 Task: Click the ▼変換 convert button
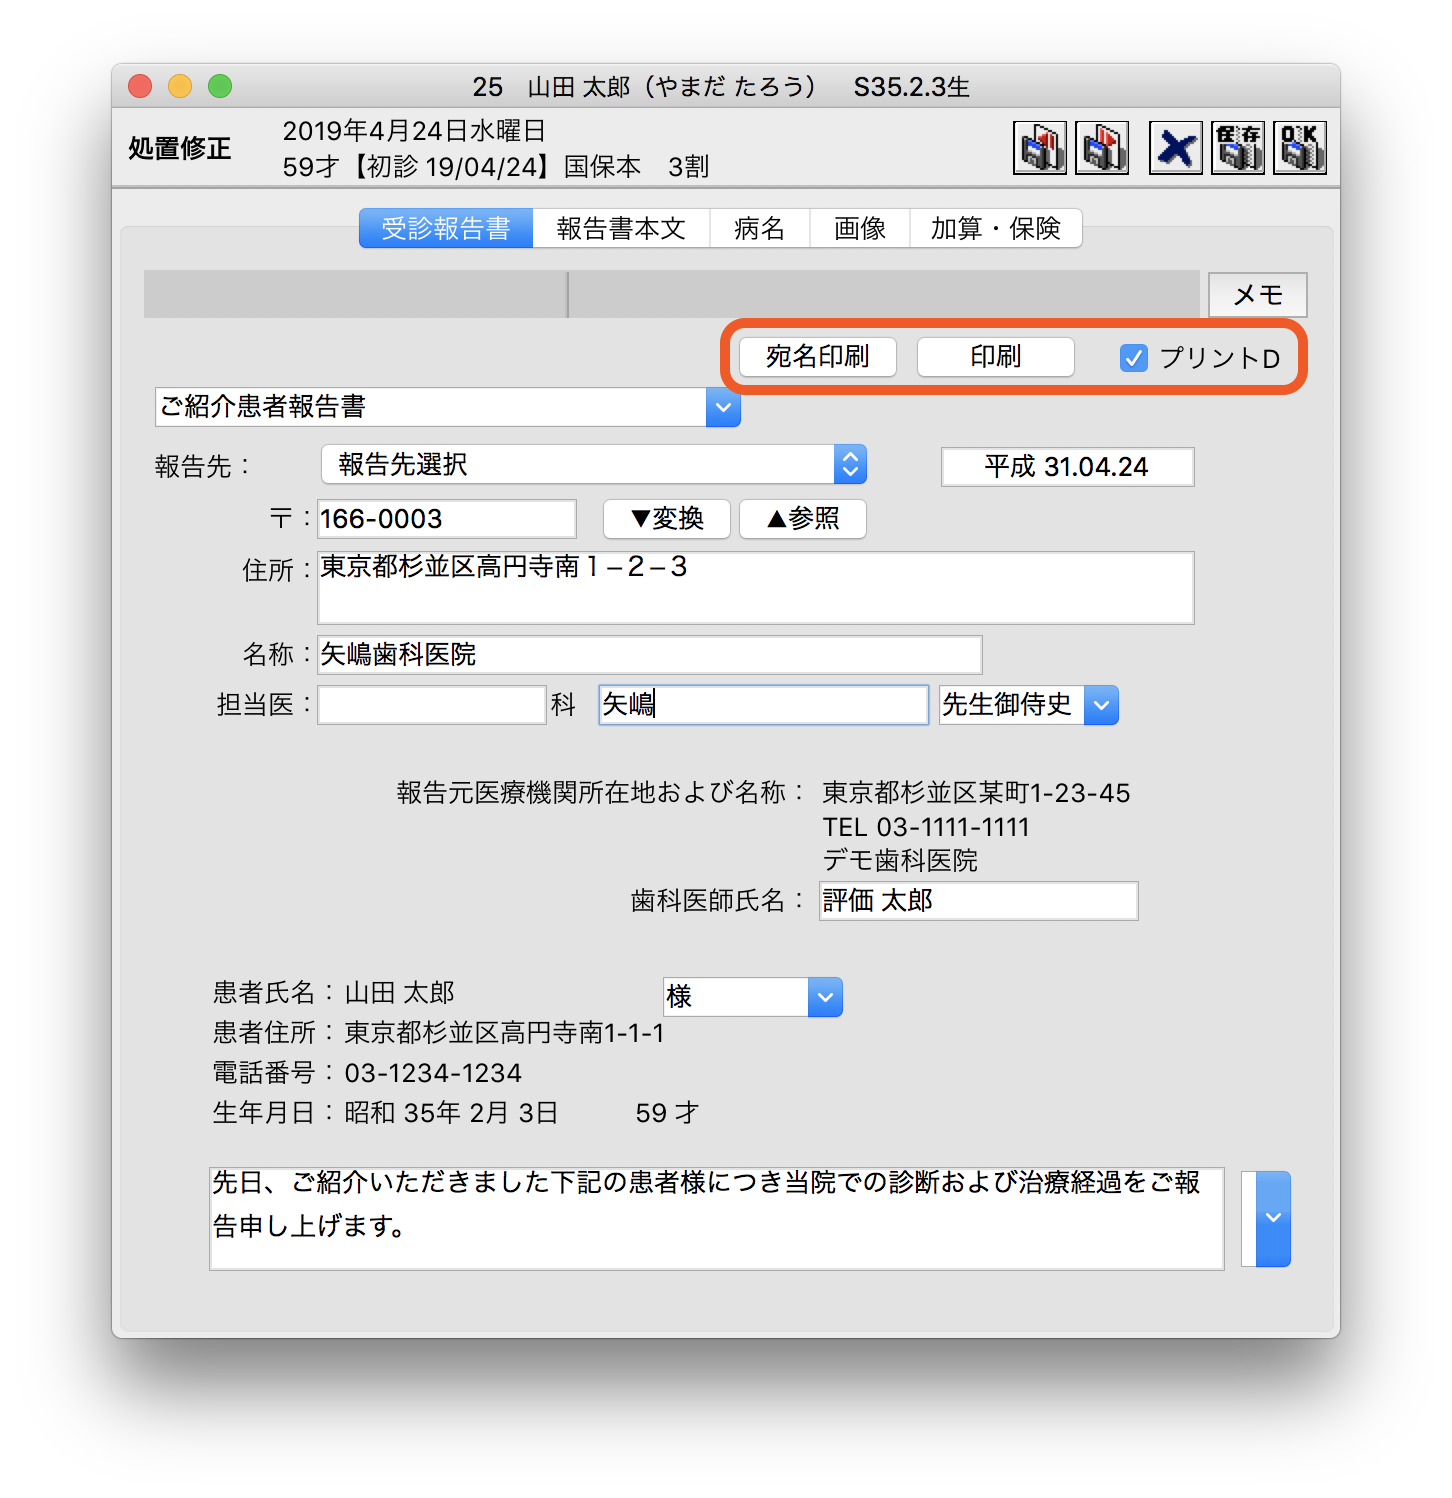(x=666, y=519)
